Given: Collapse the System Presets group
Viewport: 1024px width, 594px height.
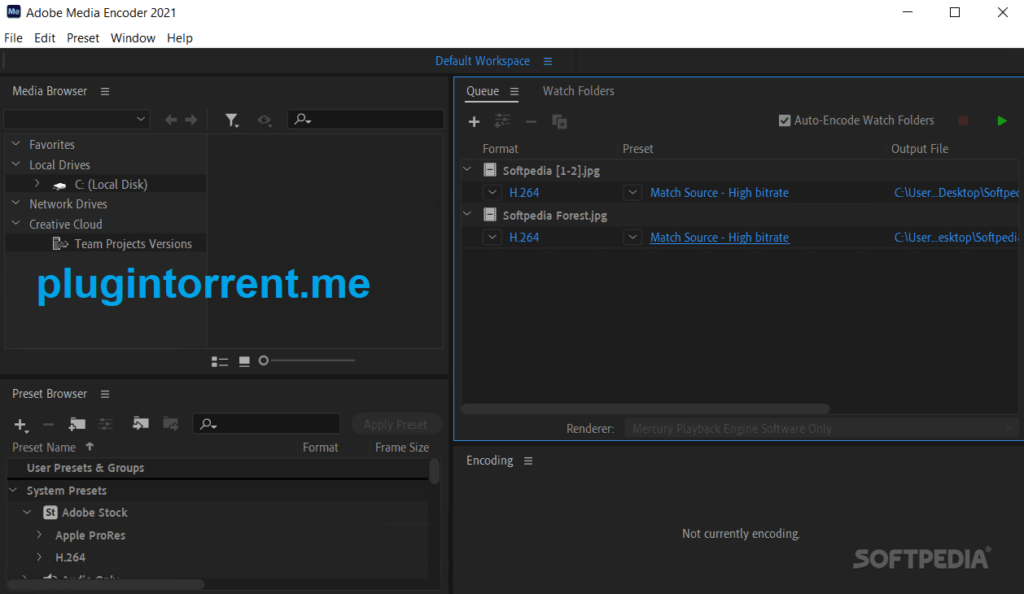Looking at the screenshot, I should point(13,490).
